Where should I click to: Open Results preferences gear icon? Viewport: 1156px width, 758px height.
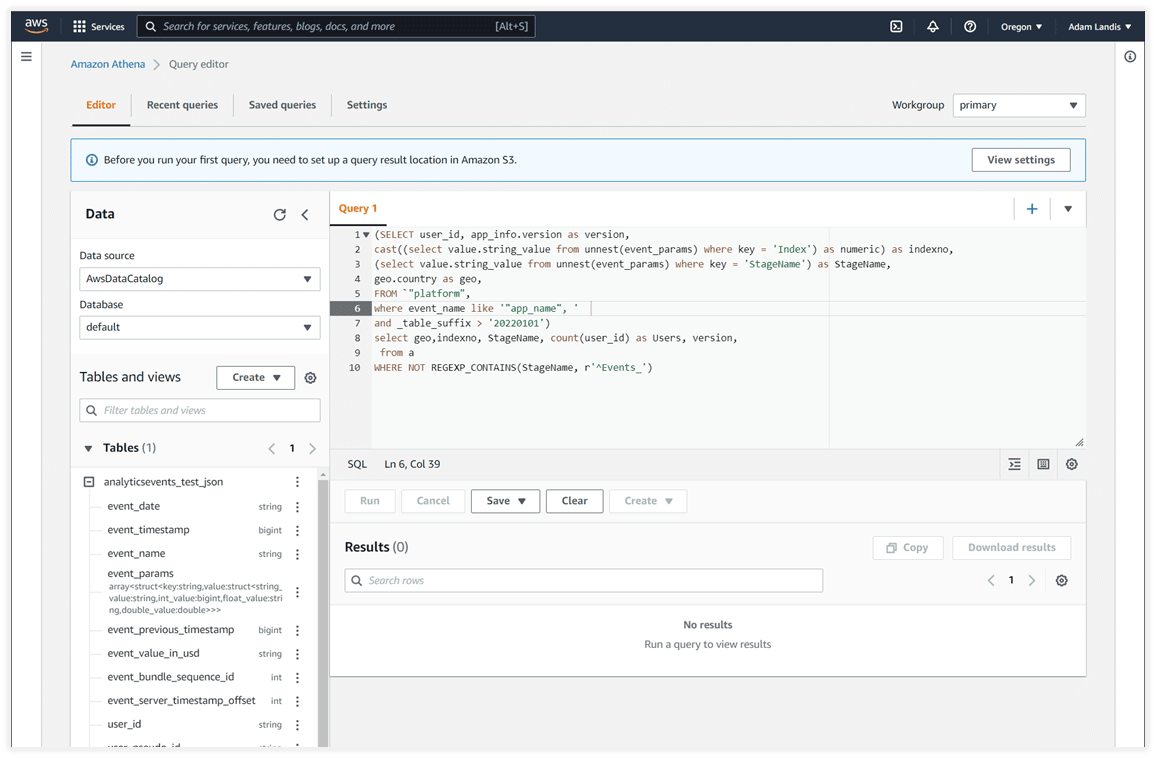pos(1062,581)
